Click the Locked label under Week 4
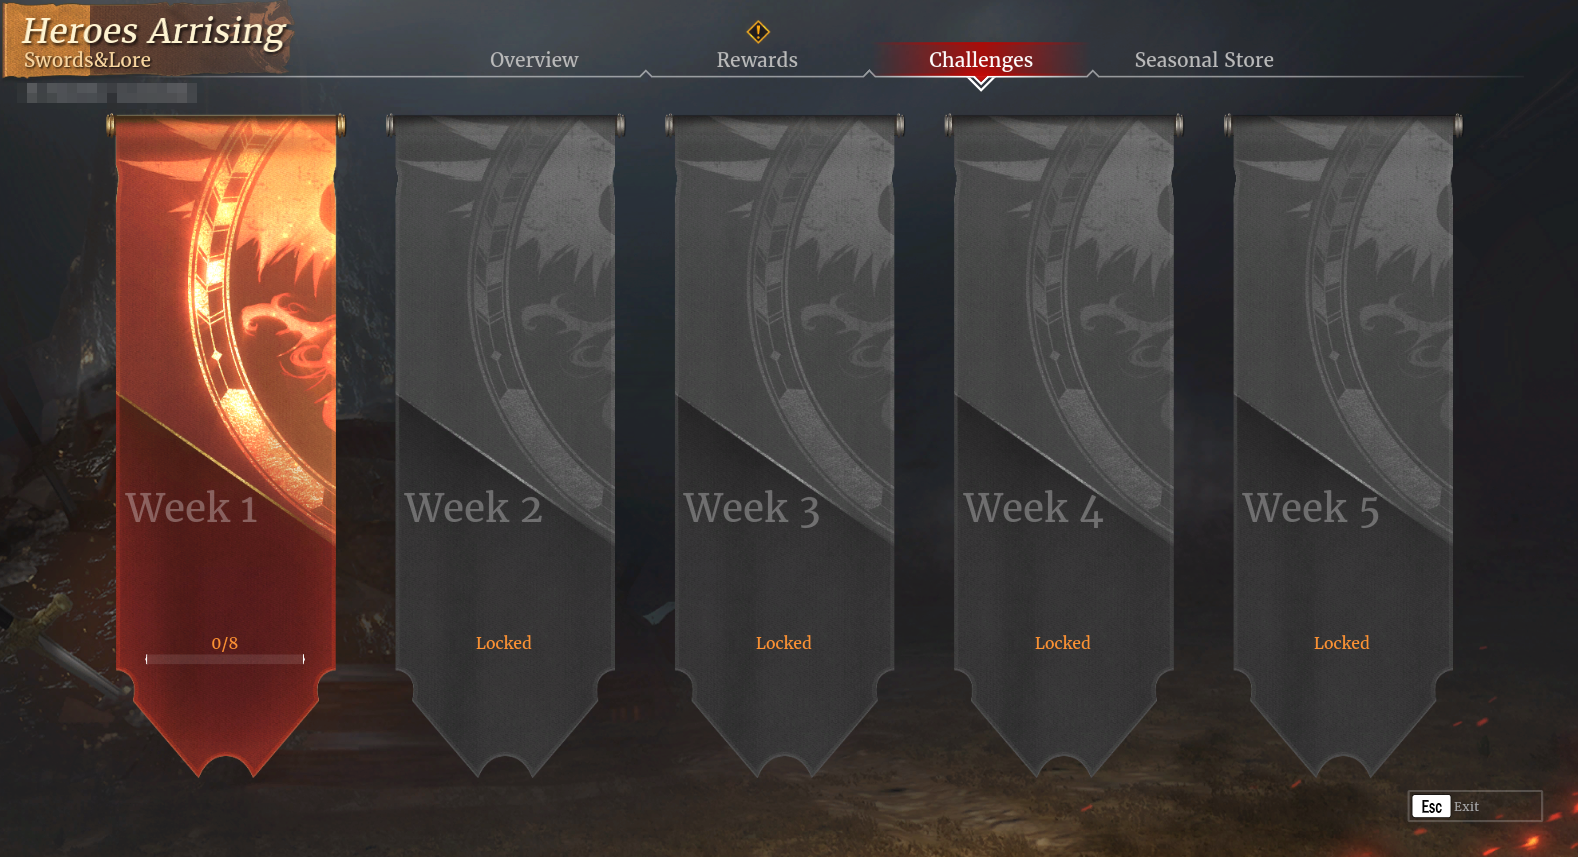Image resolution: width=1578 pixels, height=857 pixels. [x=1063, y=643]
